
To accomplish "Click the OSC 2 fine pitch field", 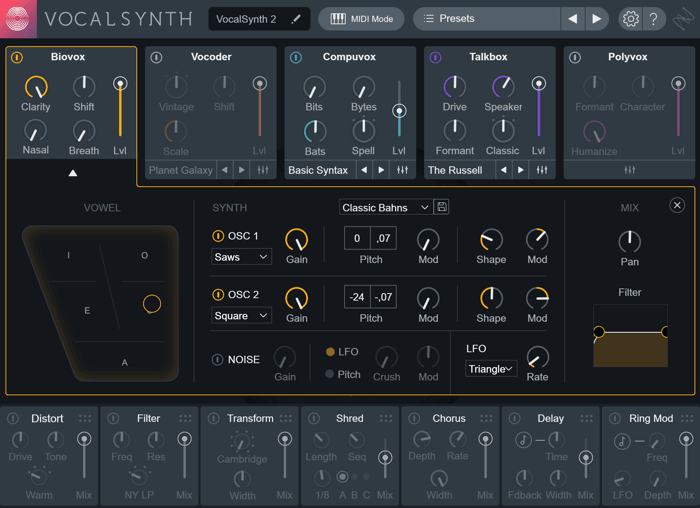I will (383, 297).
